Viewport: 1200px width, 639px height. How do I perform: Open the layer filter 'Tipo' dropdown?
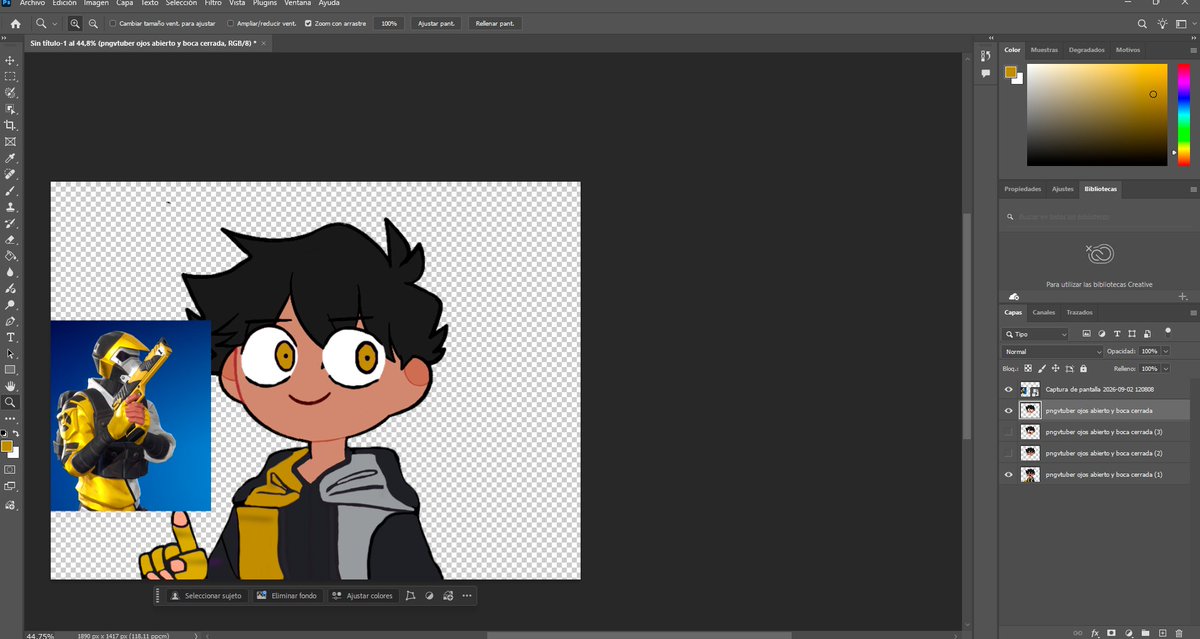pyautogui.click(x=1036, y=334)
